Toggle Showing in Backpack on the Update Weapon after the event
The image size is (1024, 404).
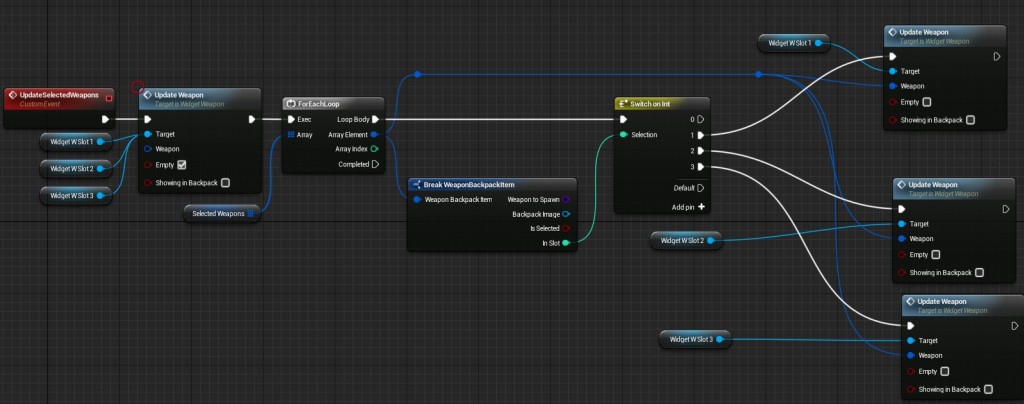(x=225, y=183)
